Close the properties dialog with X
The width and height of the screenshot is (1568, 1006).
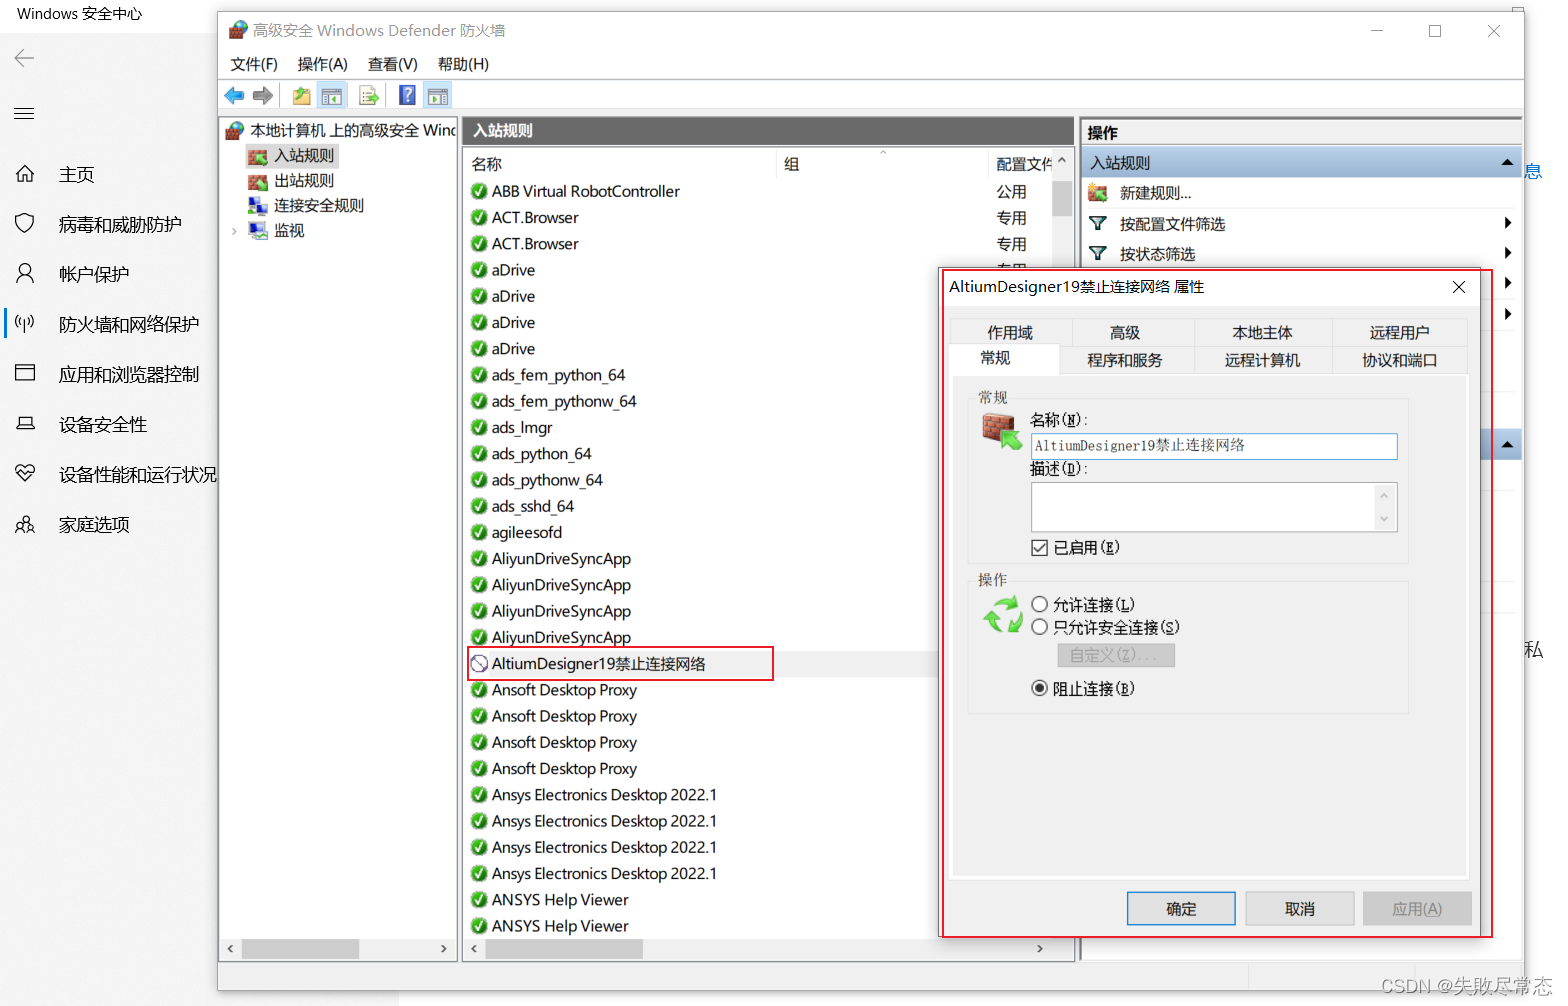pyautogui.click(x=1459, y=287)
